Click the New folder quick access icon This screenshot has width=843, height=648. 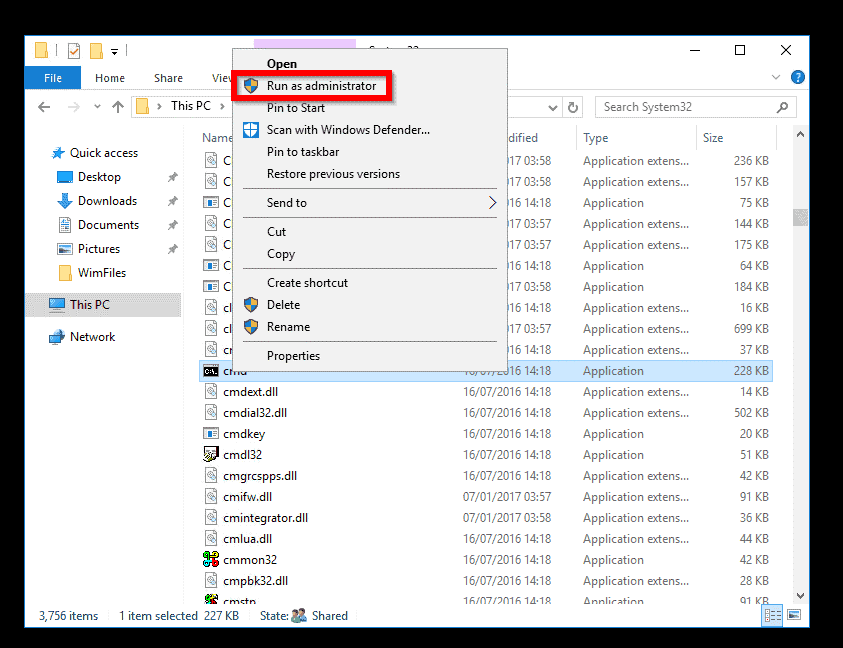click(x=96, y=51)
